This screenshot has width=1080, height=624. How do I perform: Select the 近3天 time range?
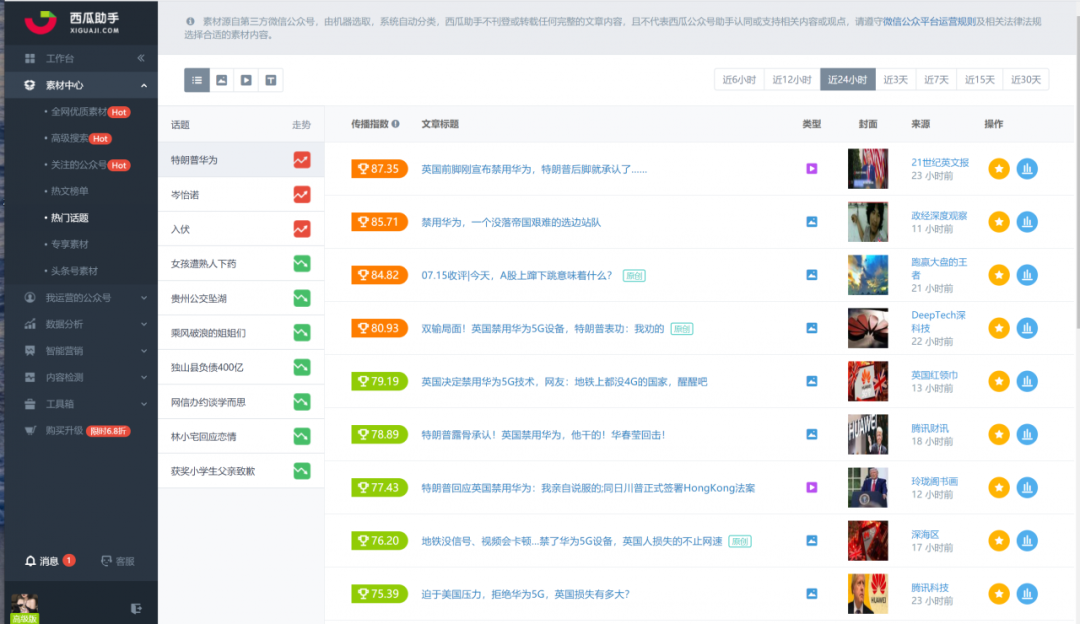(x=895, y=80)
